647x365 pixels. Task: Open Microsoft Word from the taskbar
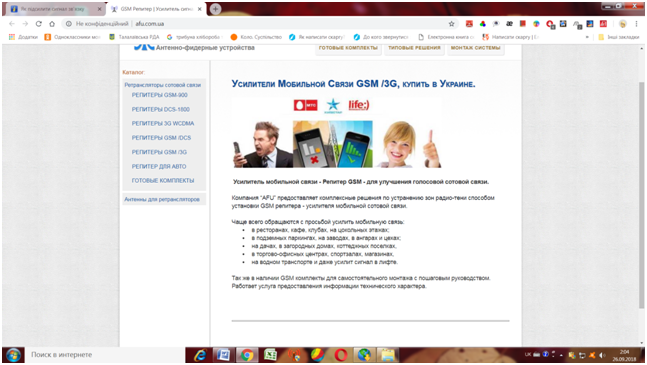tap(223, 355)
